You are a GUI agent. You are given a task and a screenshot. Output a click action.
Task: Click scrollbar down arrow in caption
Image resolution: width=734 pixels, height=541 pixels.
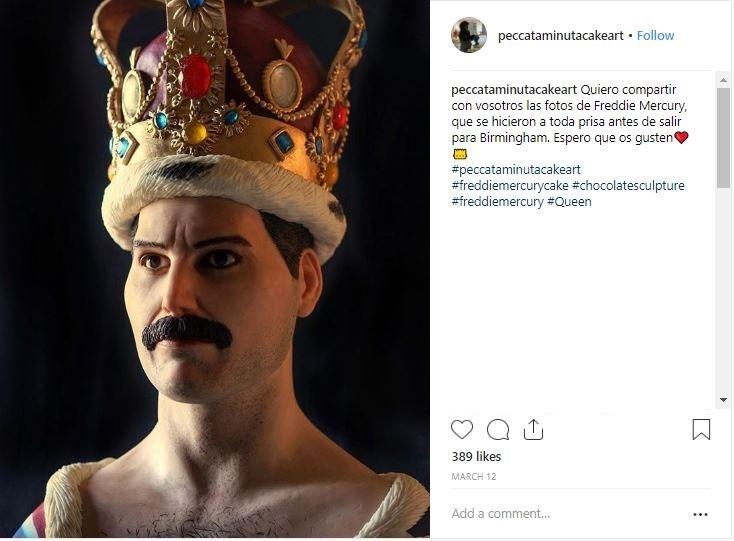pyautogui.click(x=723, y=400)
